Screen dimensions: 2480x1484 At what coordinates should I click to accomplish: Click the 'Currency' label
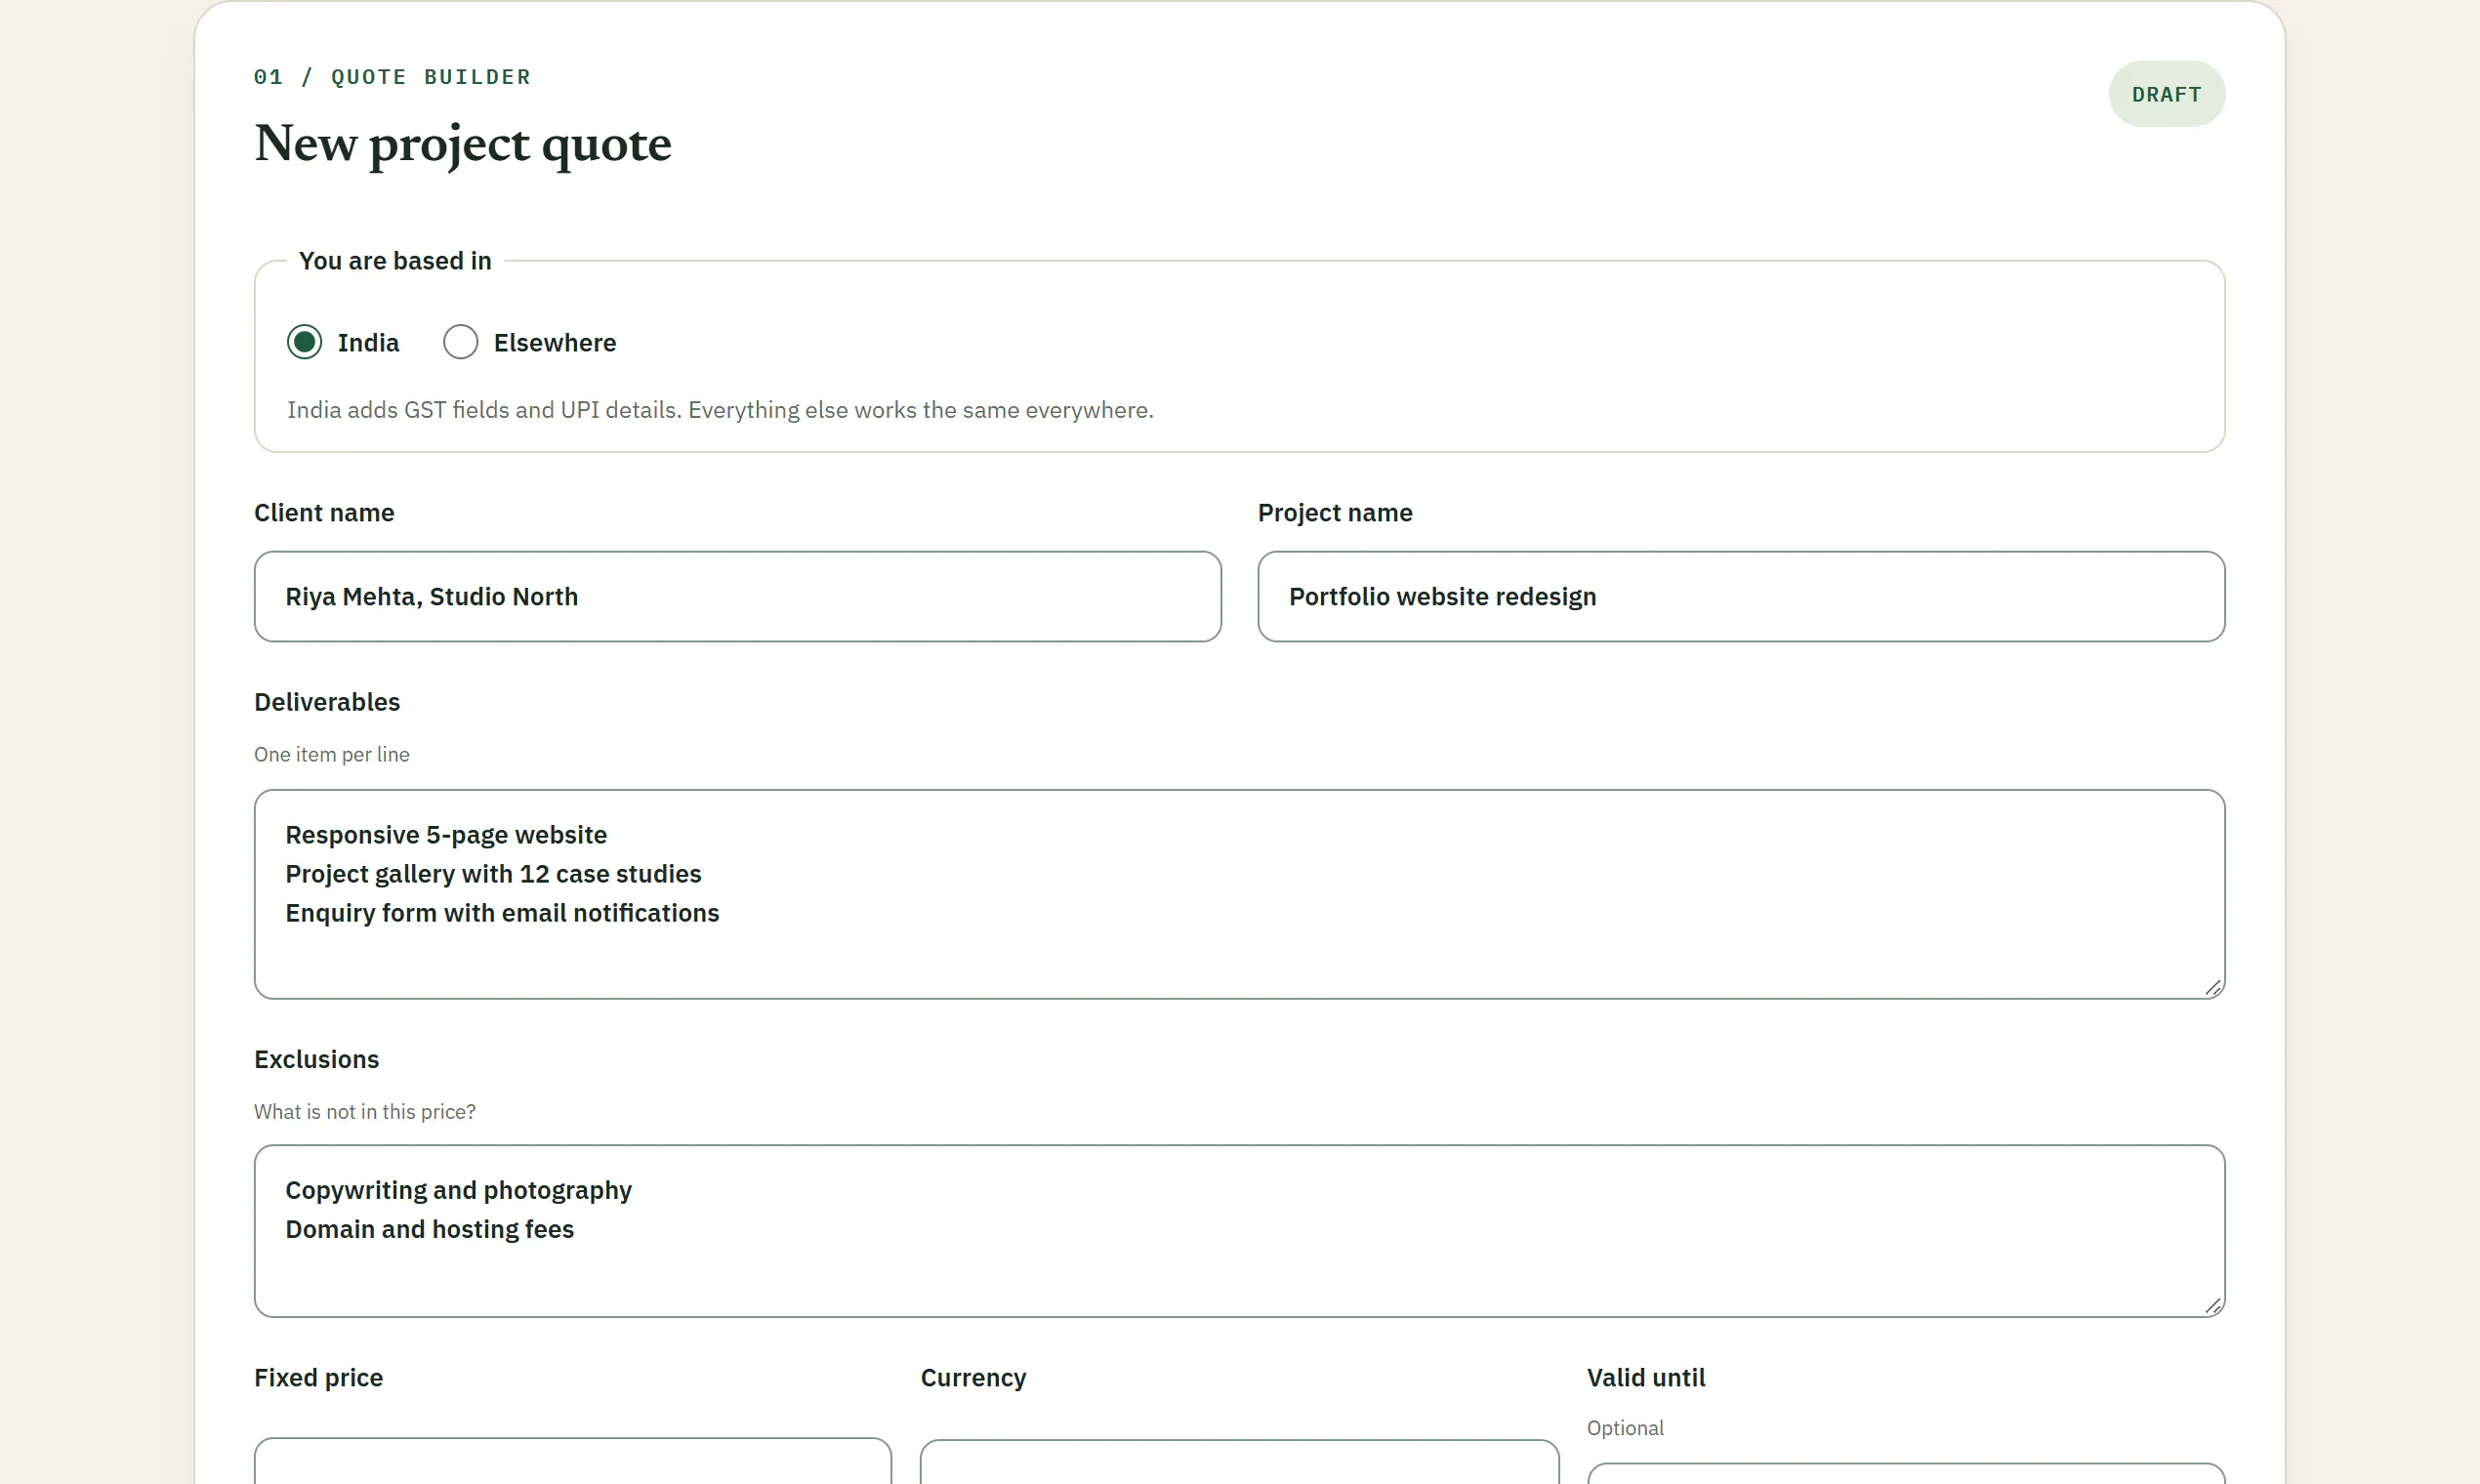973,1378
